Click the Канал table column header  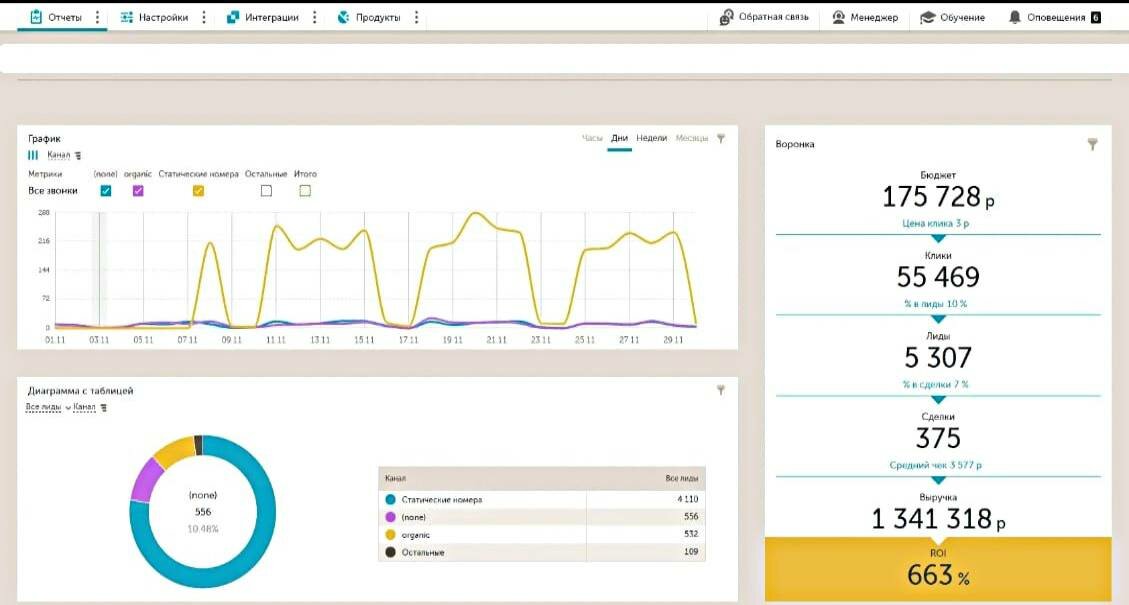[x=395, y=478]
